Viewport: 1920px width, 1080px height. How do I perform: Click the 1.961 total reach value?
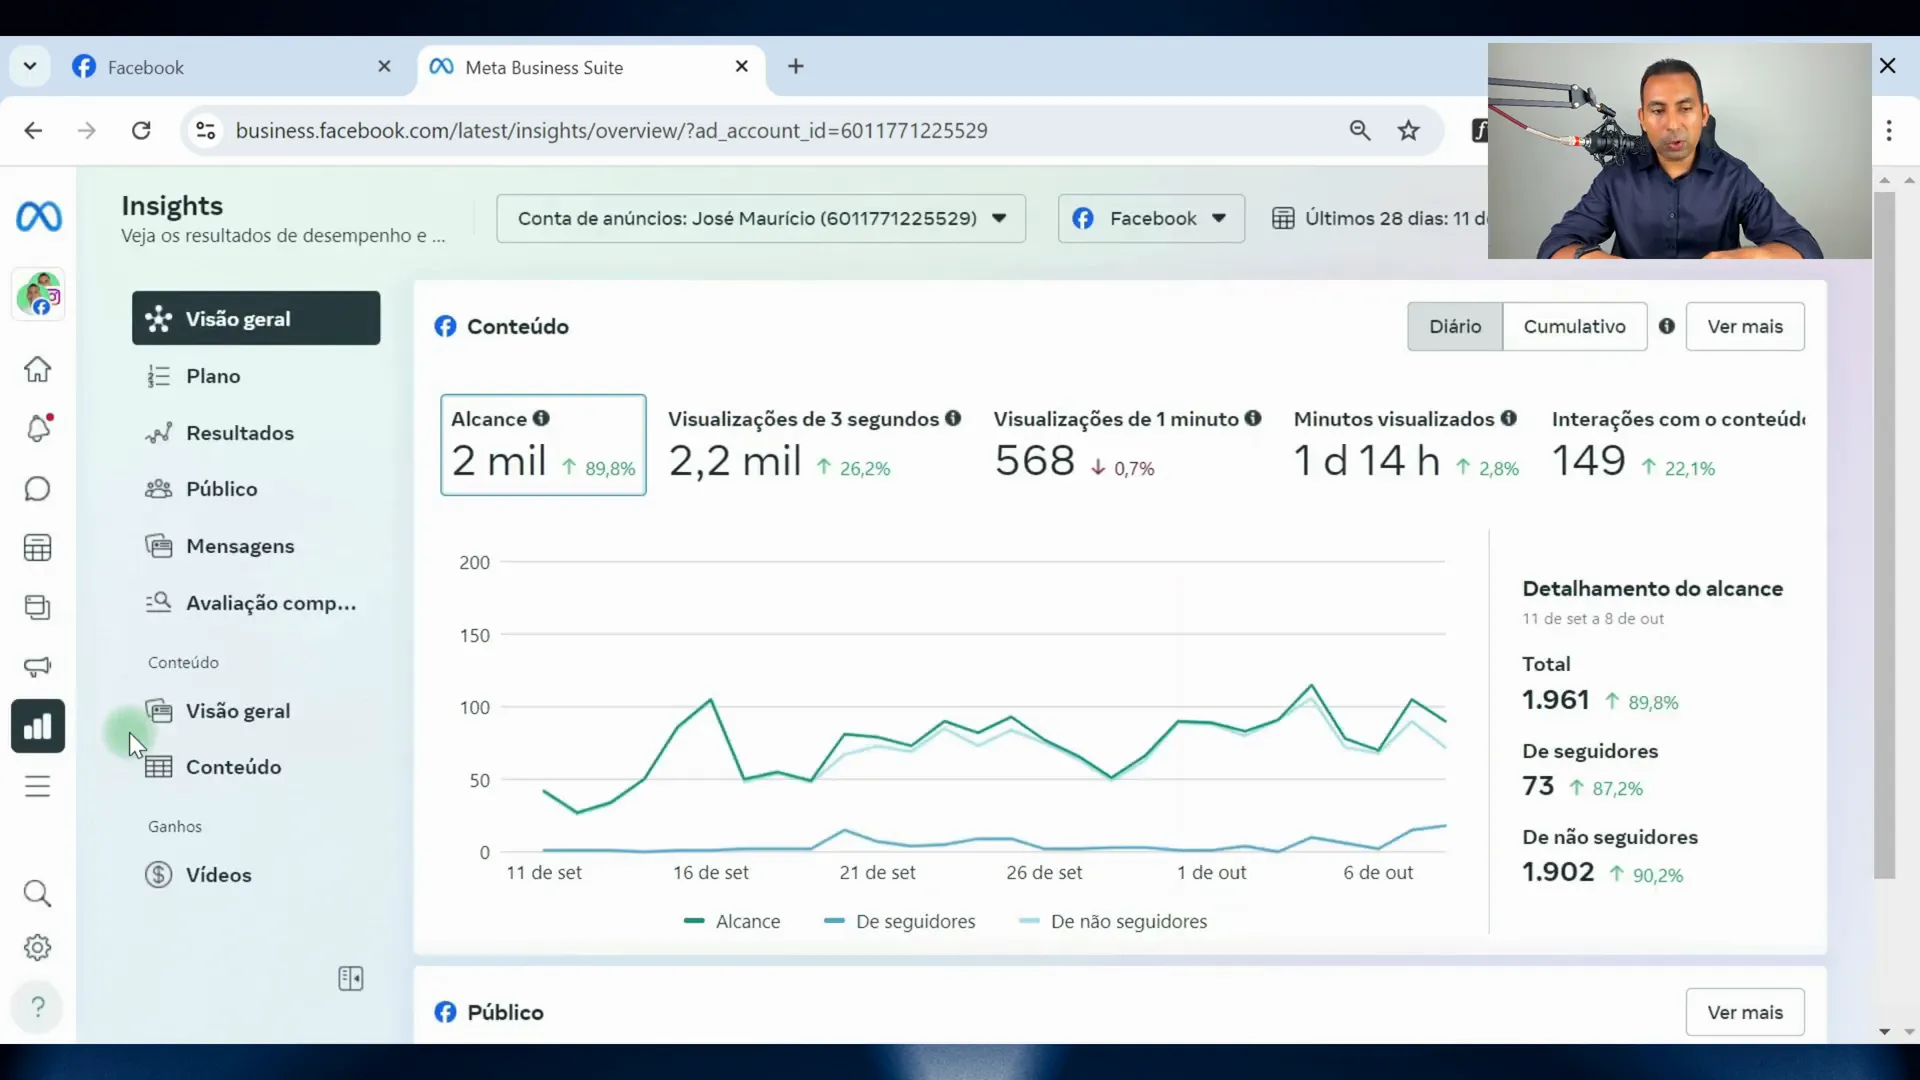(x=1556, y=700)
